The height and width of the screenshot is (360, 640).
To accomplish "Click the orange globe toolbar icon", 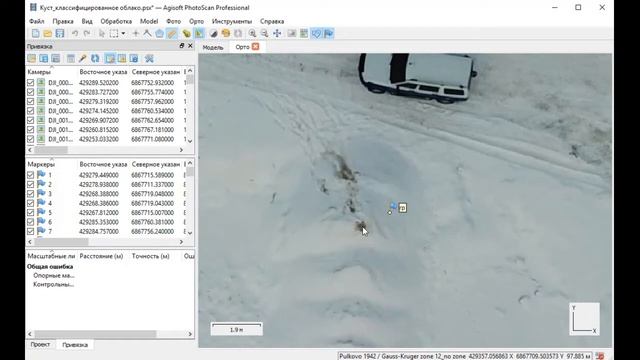I will click(226, 33).
